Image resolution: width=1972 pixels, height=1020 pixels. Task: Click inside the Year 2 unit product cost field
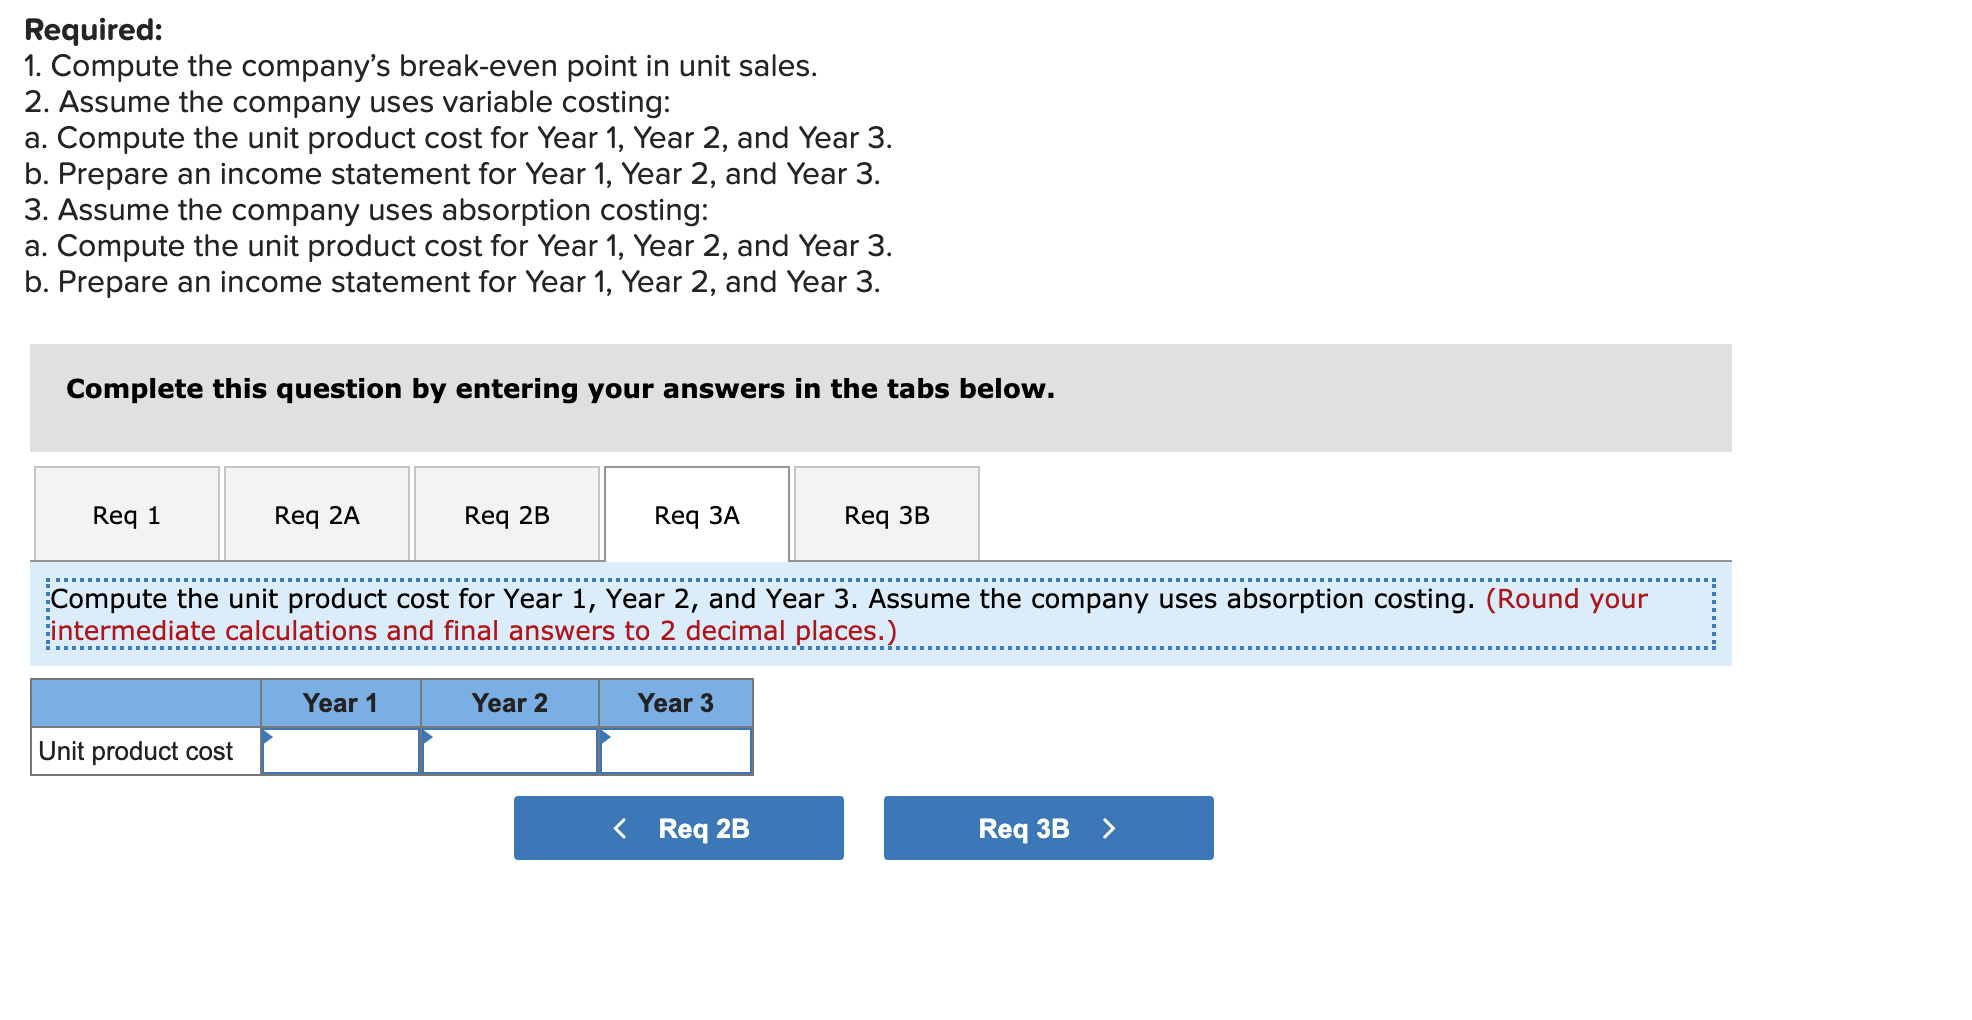(x=510, y=752)
